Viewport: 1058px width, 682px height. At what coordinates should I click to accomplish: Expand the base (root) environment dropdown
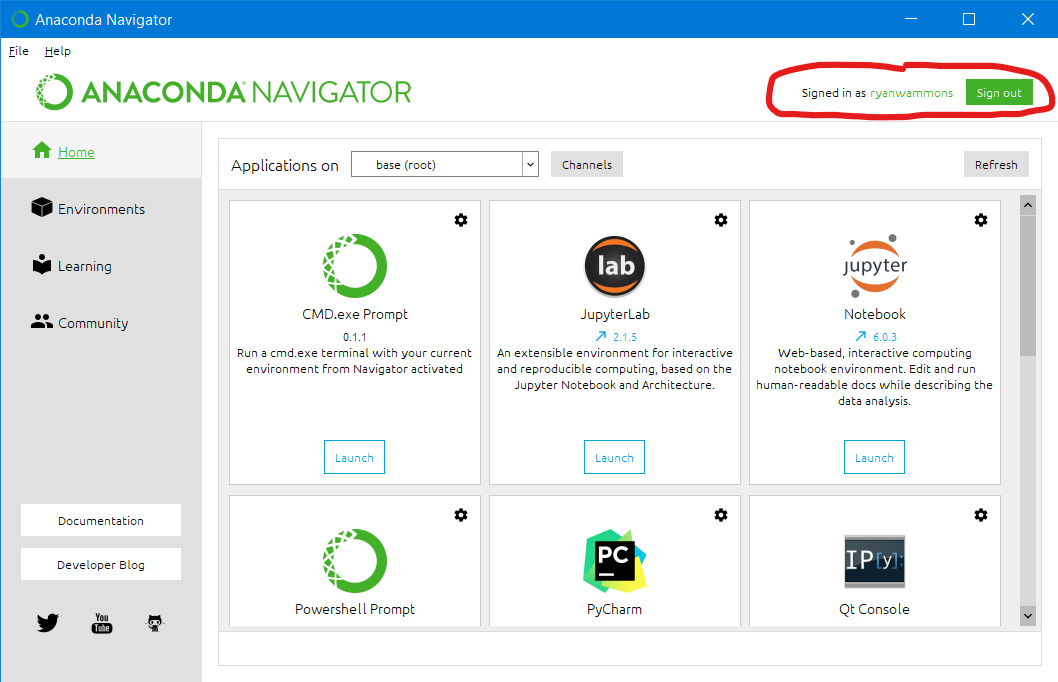pyautogui.click(x=445, y=164)
